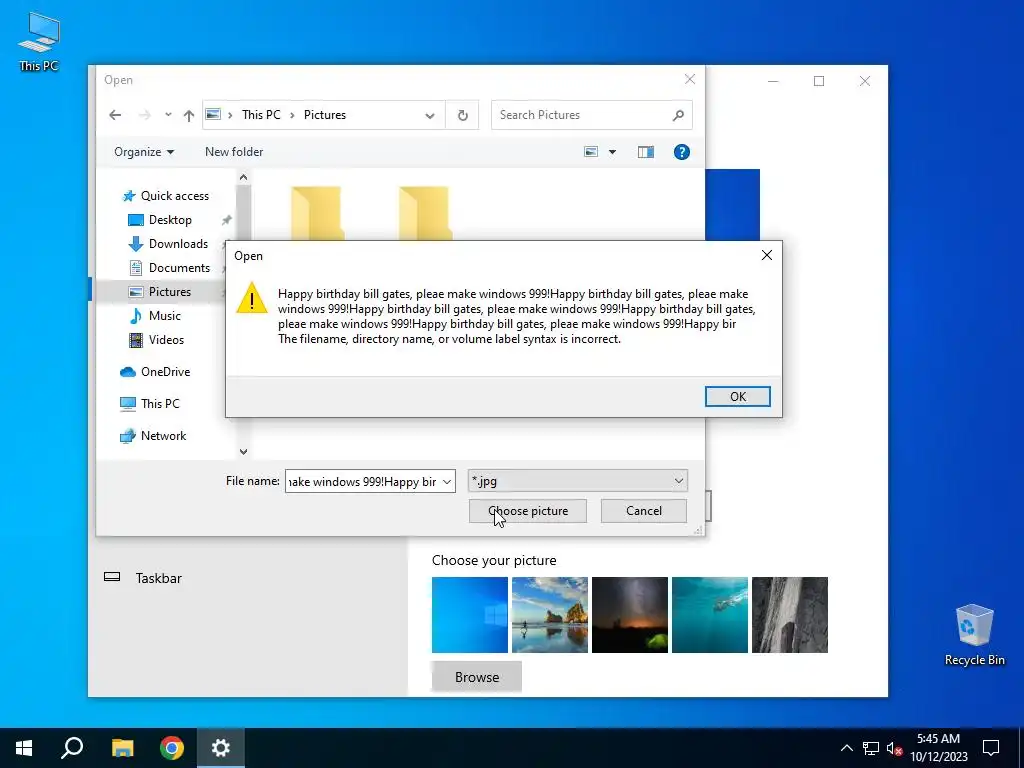Open the Organize menu
The width and height of the screenshot is (1024, 768).
144,152
